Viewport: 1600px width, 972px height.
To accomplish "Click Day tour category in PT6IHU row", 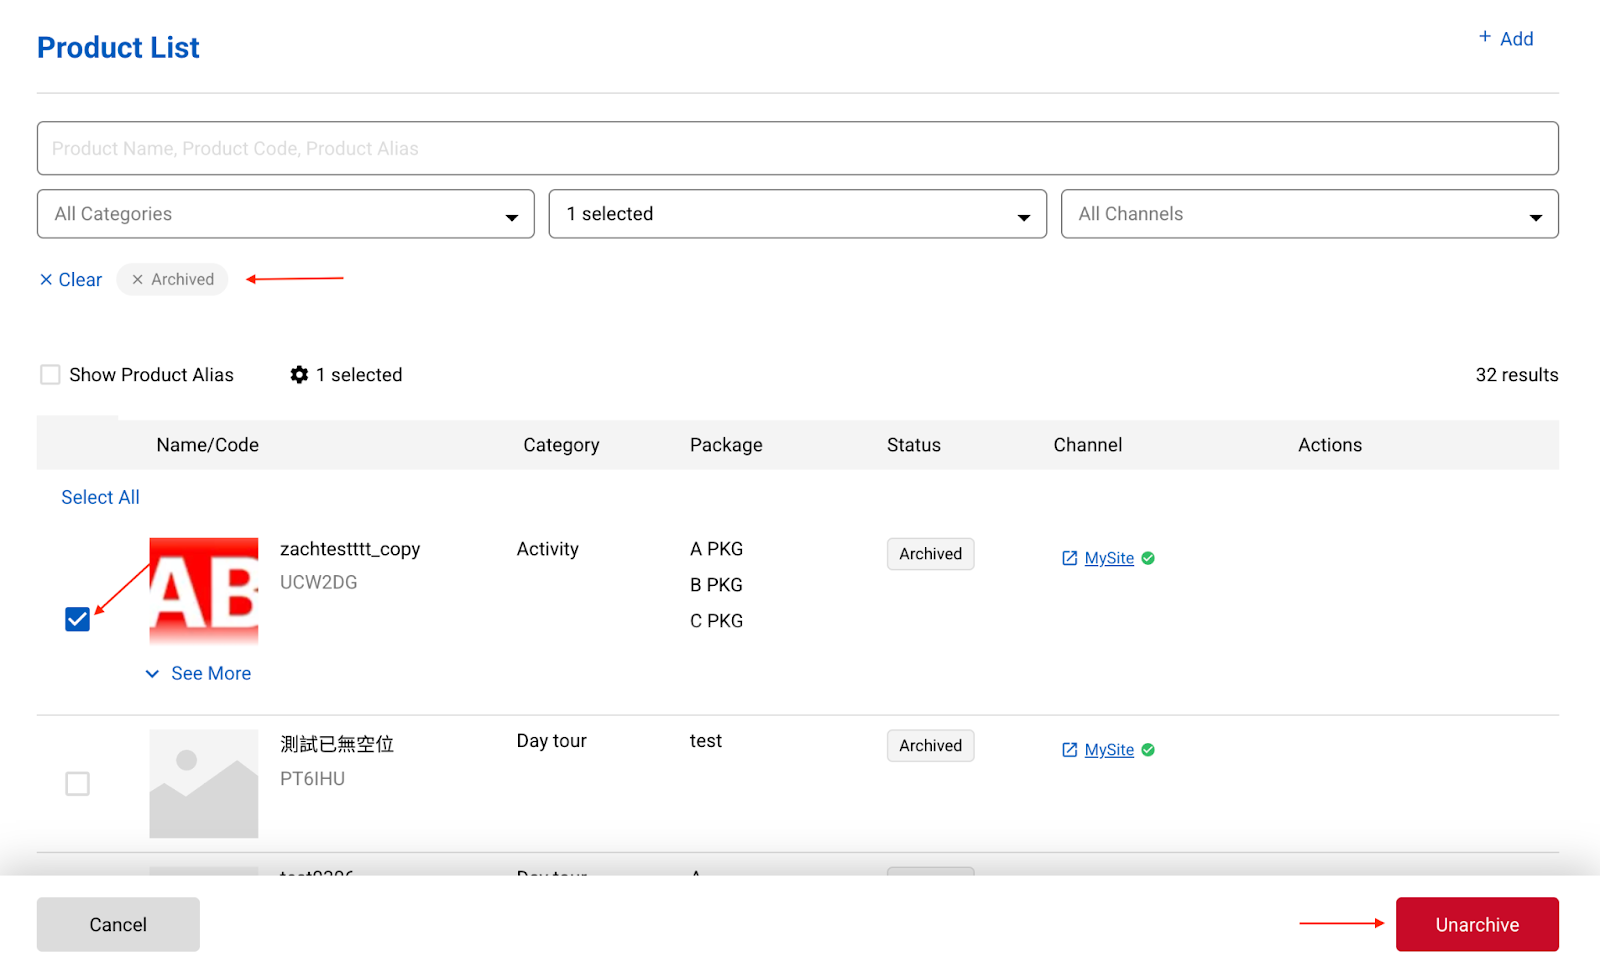I will point(551,741).
